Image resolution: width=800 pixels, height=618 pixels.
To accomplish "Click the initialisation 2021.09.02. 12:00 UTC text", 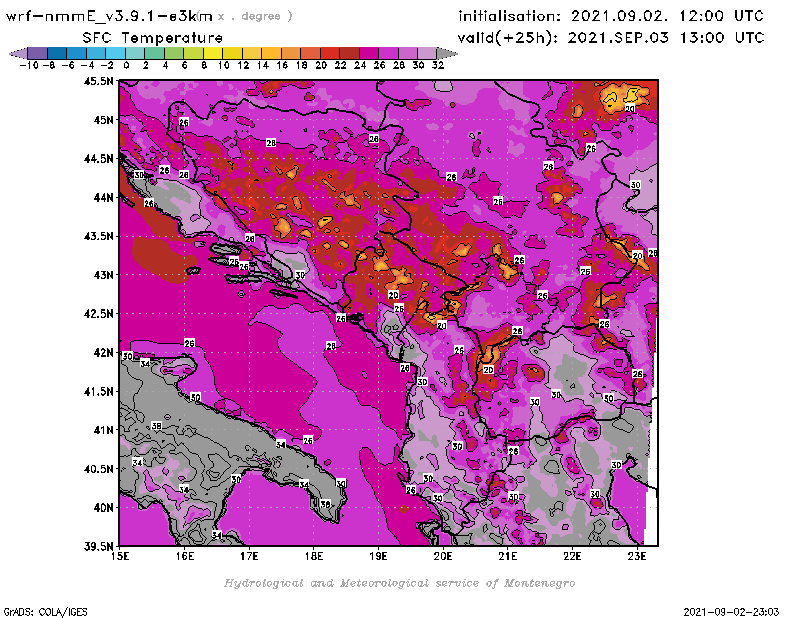I will [x=611, y=16].
